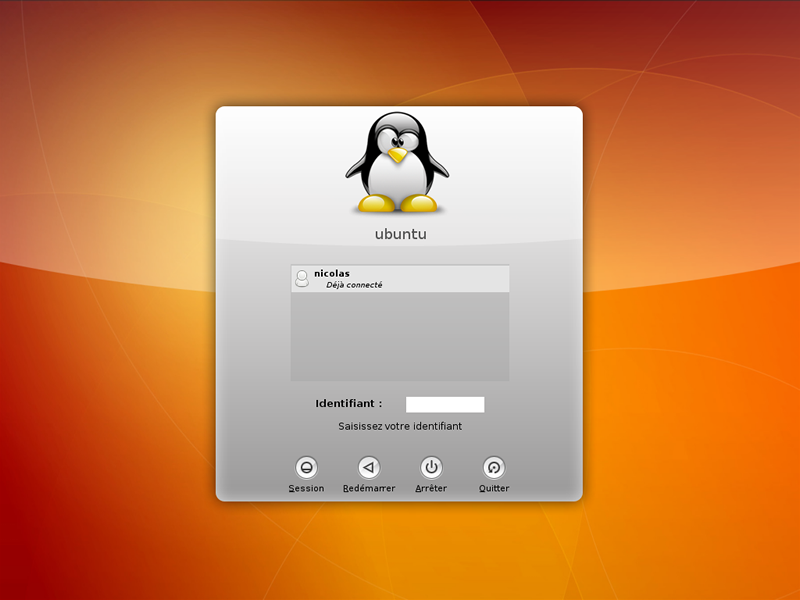Screen dimensions: 800x600
Task: Click the Arrêter power icon
Action: click(431, 467)
